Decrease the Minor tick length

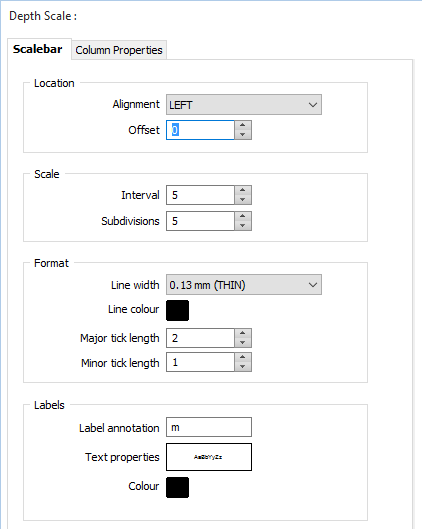(x=243, y=367)
